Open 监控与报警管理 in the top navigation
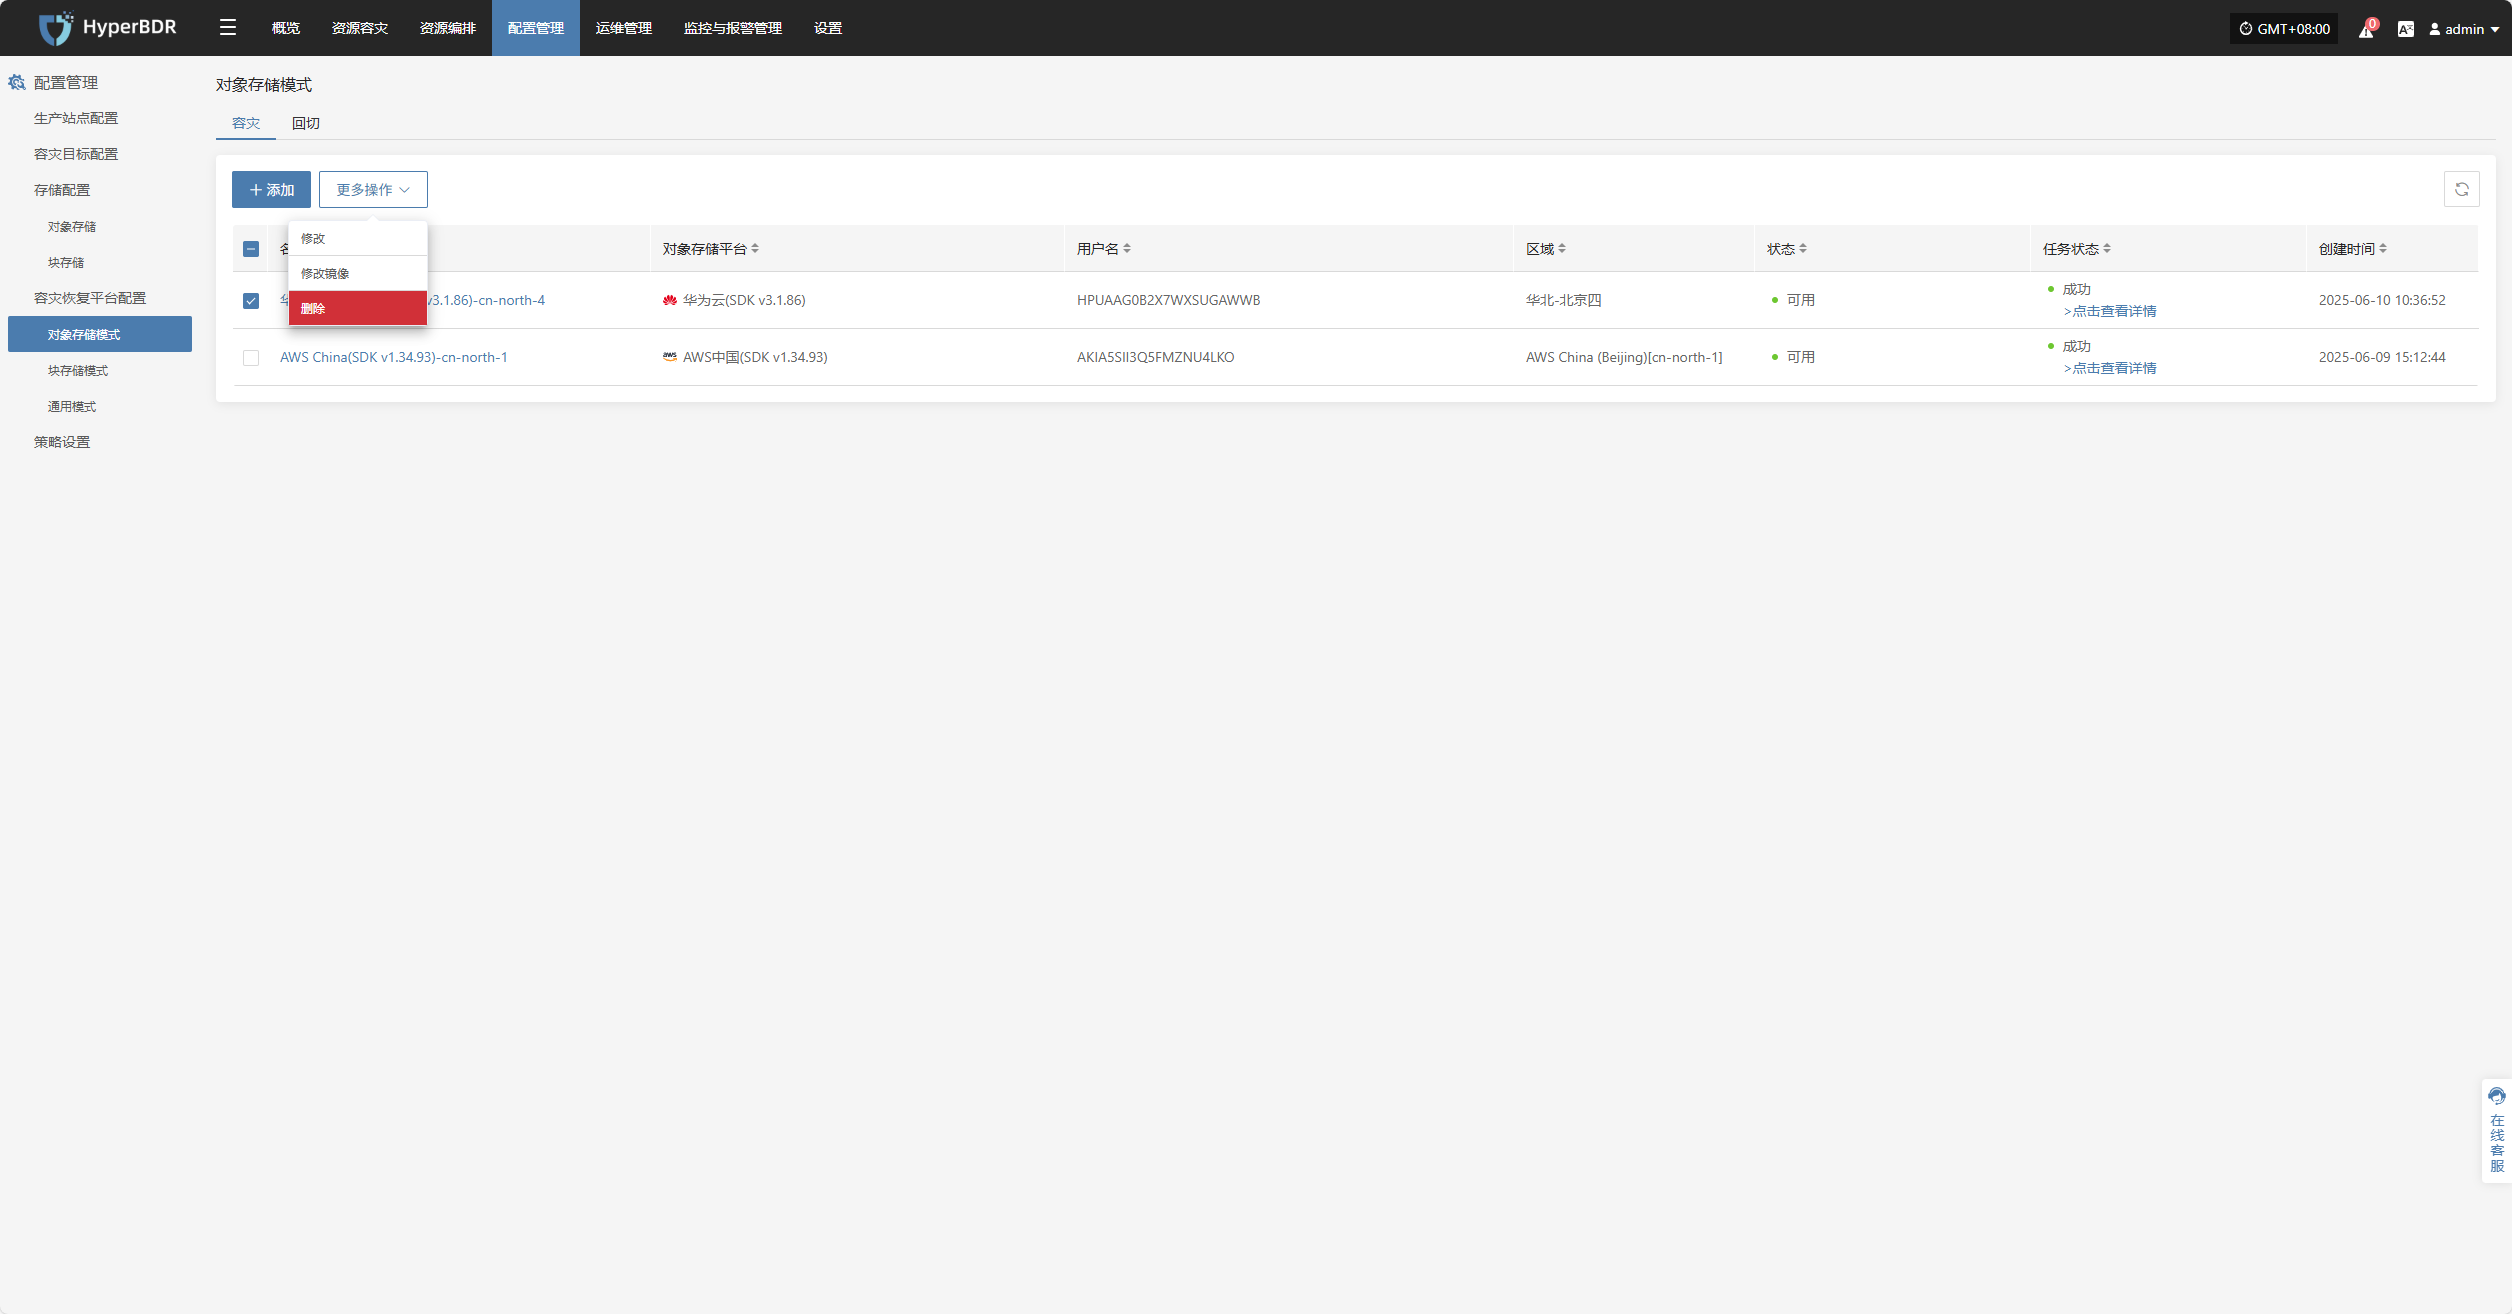 (x=733, y=28)
